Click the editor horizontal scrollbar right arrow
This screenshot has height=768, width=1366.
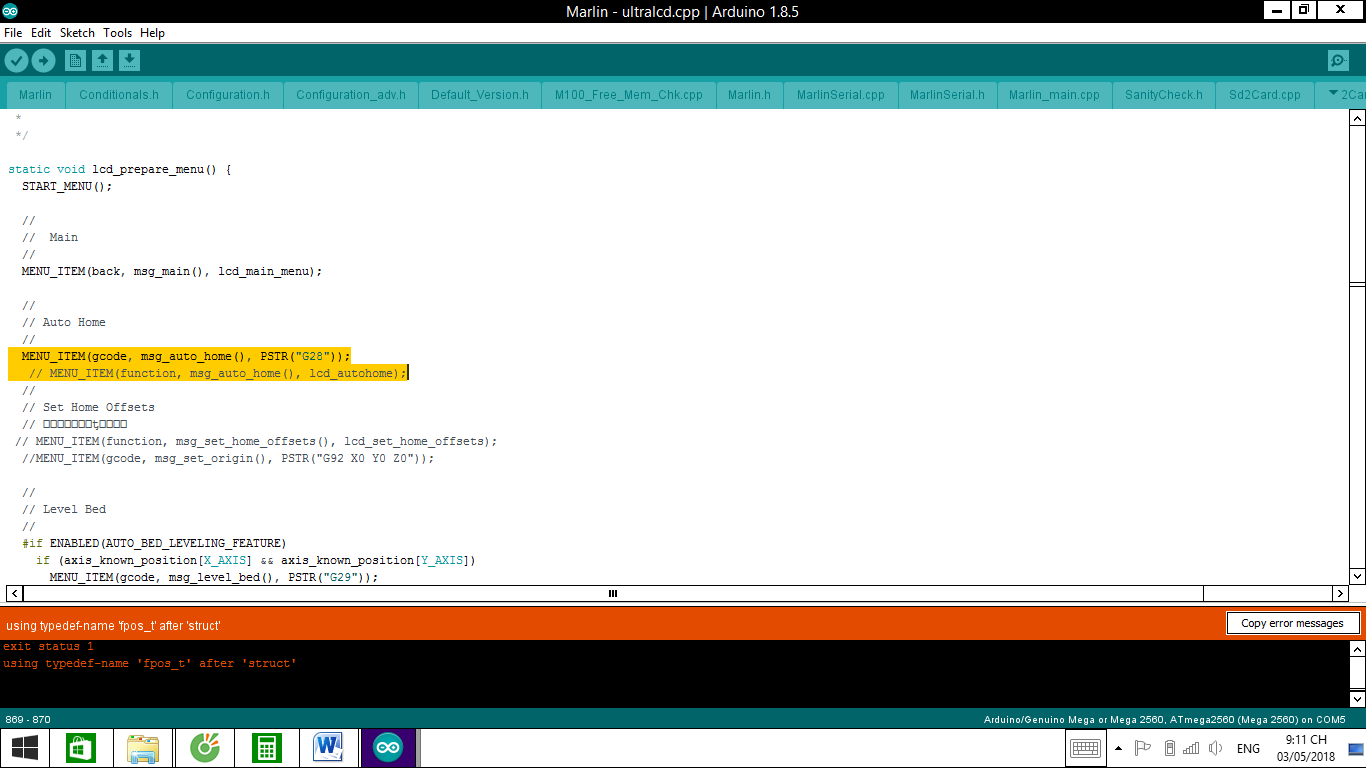1340,593
